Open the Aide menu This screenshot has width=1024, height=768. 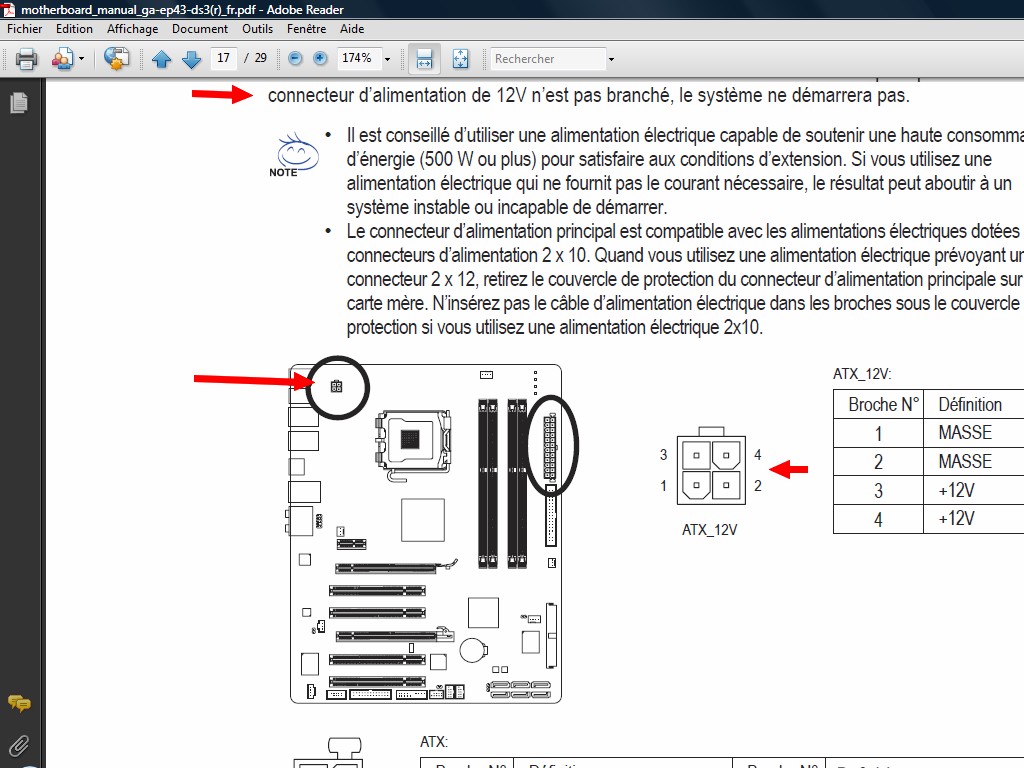pyautogui.click(x=352, y=29)
